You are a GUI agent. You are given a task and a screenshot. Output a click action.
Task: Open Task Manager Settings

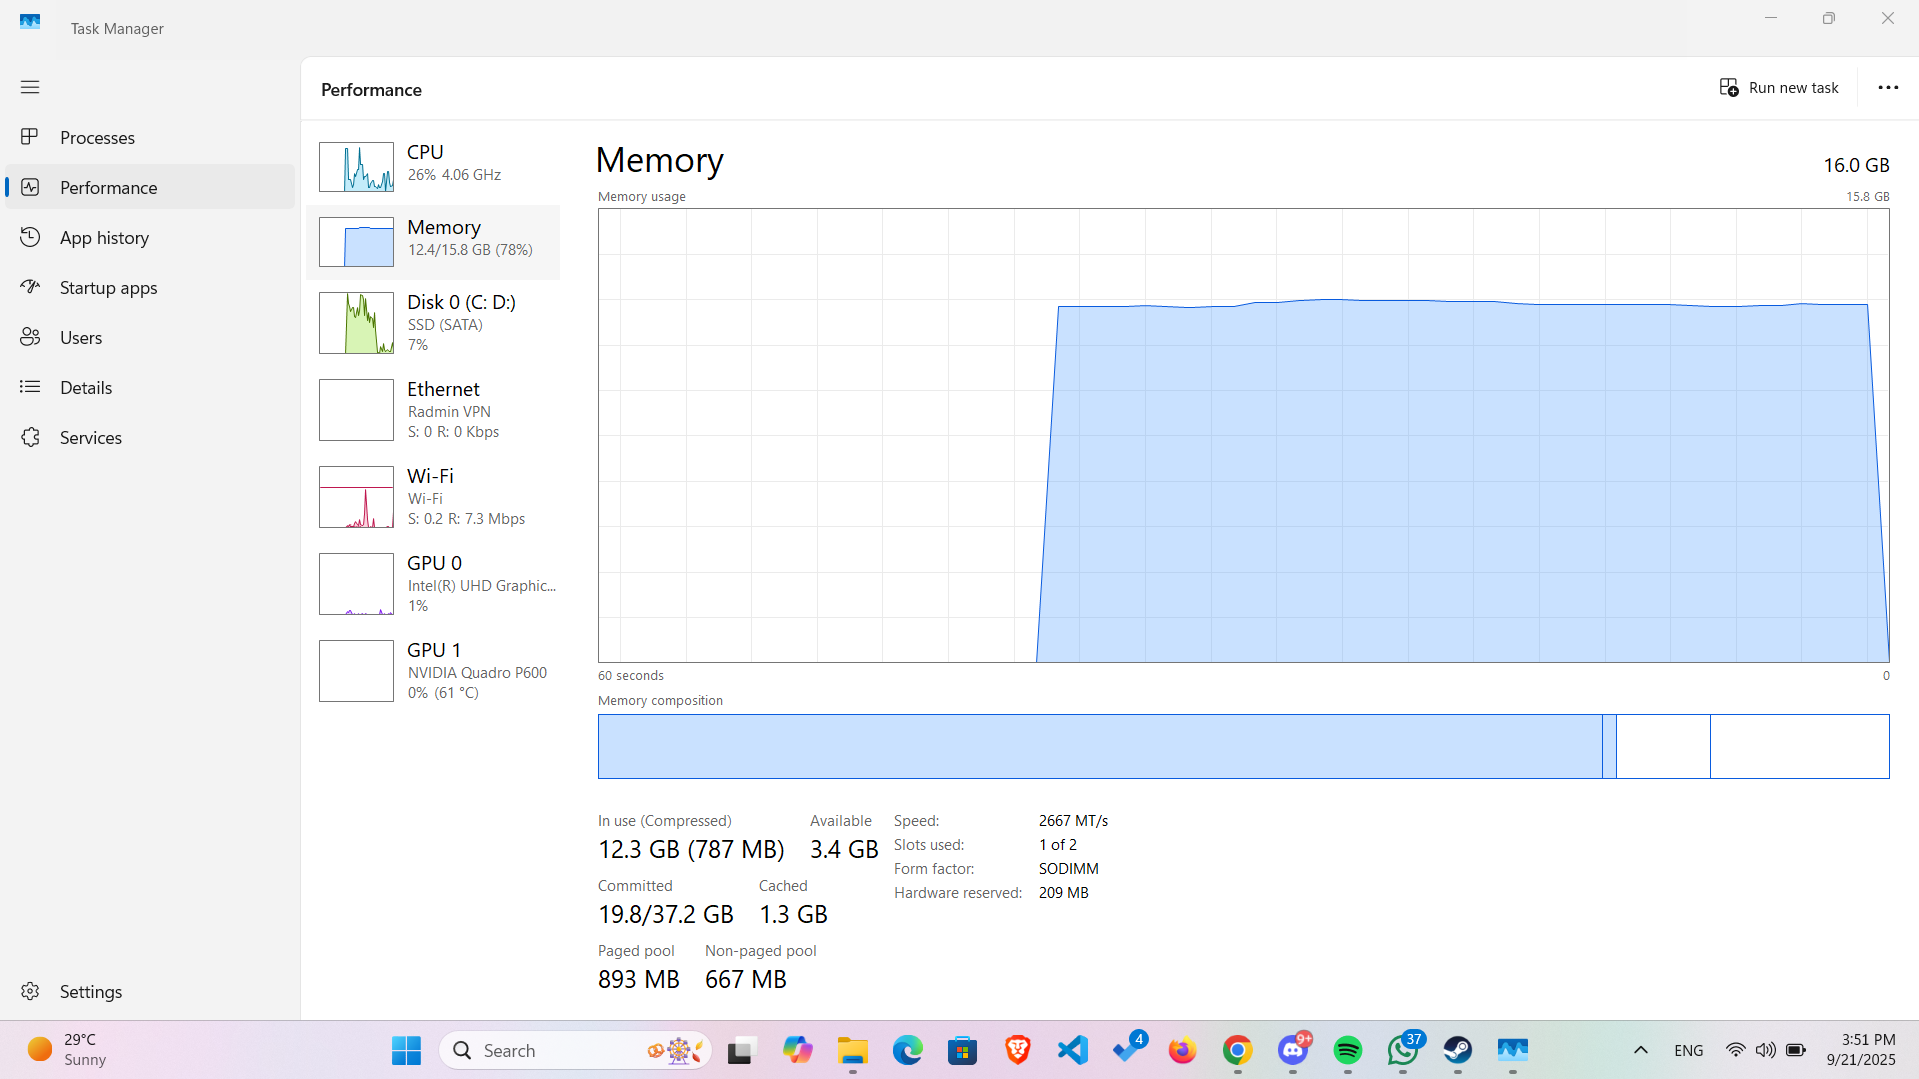click(x=150, y=991)
